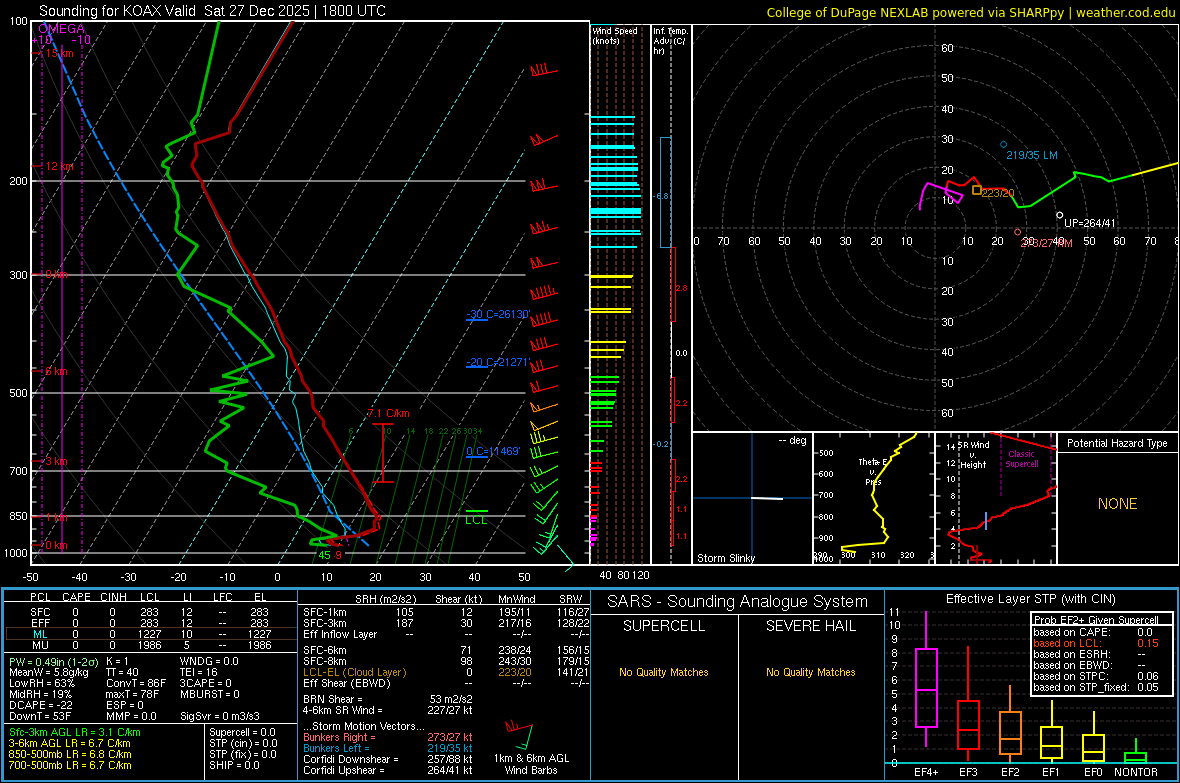The height and width of the screenshot is (783, 1180).
Task: Click the 3 km height label
Action: click(56, 461)
